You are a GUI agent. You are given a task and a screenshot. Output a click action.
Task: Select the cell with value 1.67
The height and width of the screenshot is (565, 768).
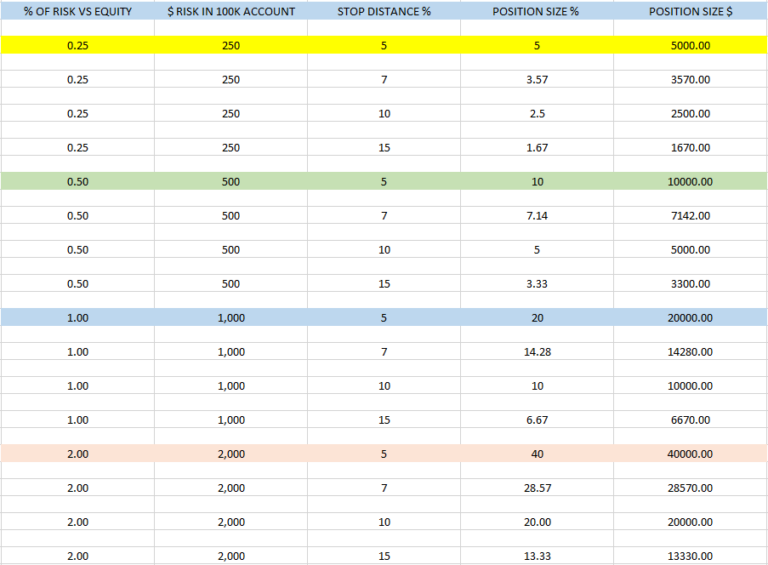pos(537,147)
